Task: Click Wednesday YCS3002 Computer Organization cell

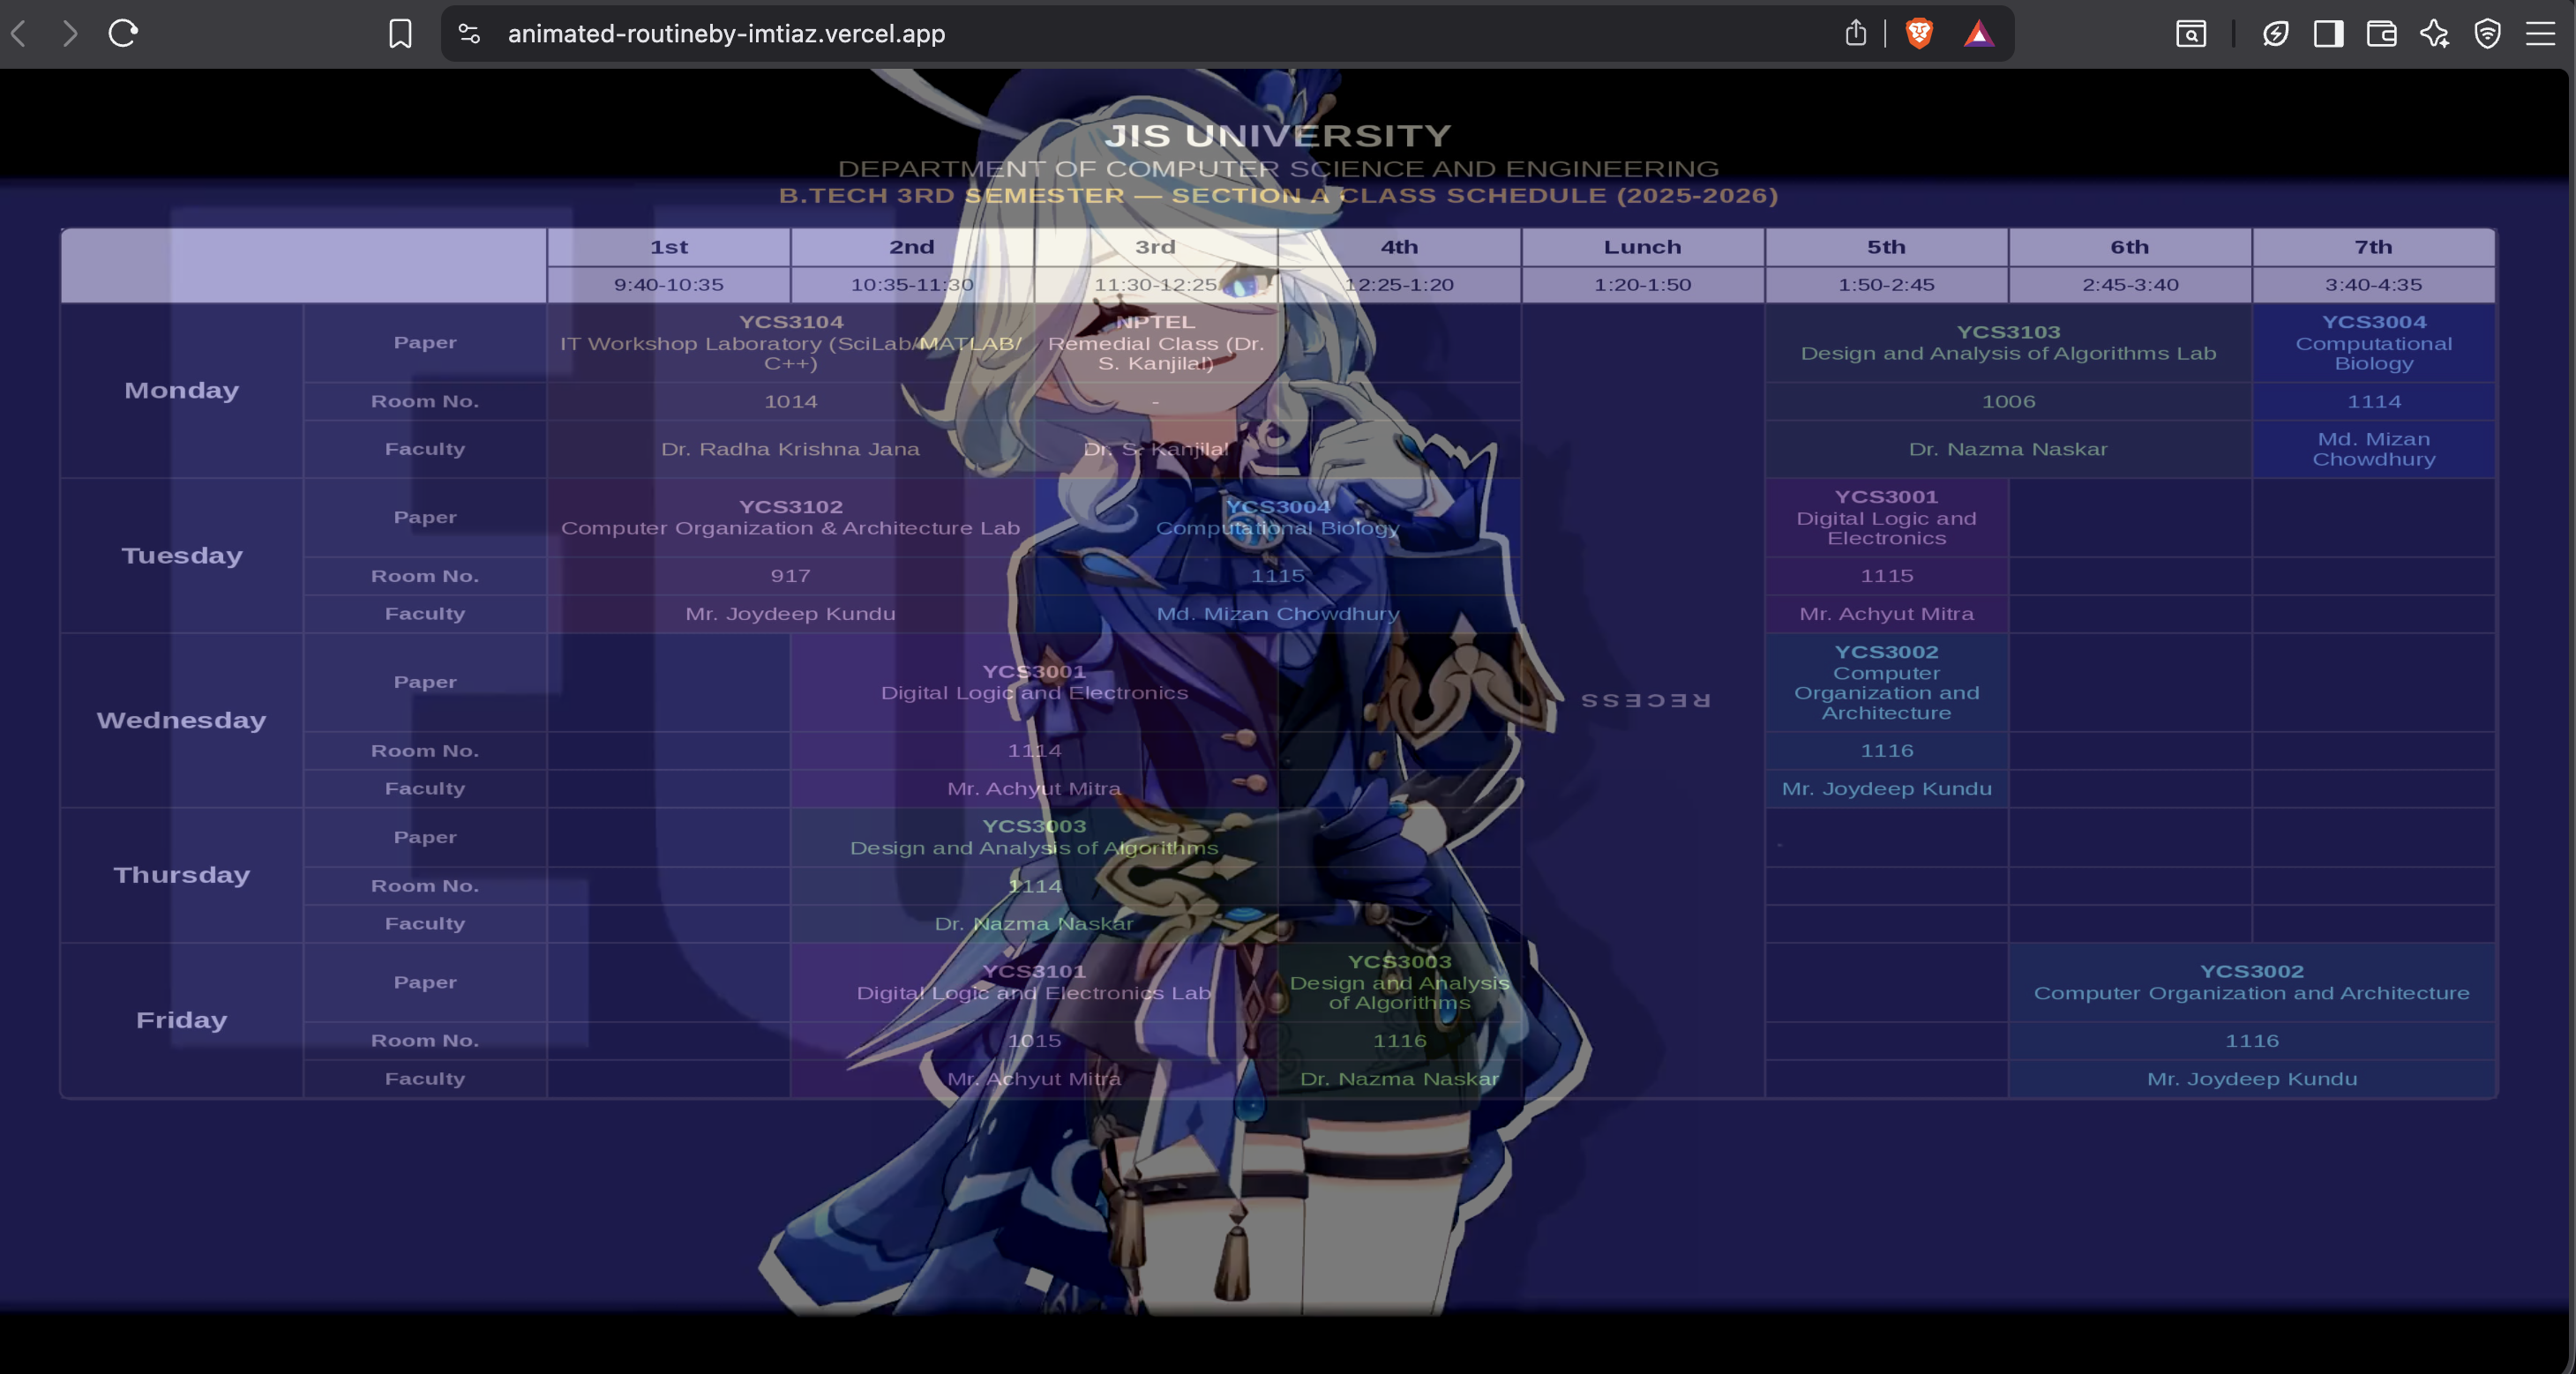Action: tap(1886, 683)
